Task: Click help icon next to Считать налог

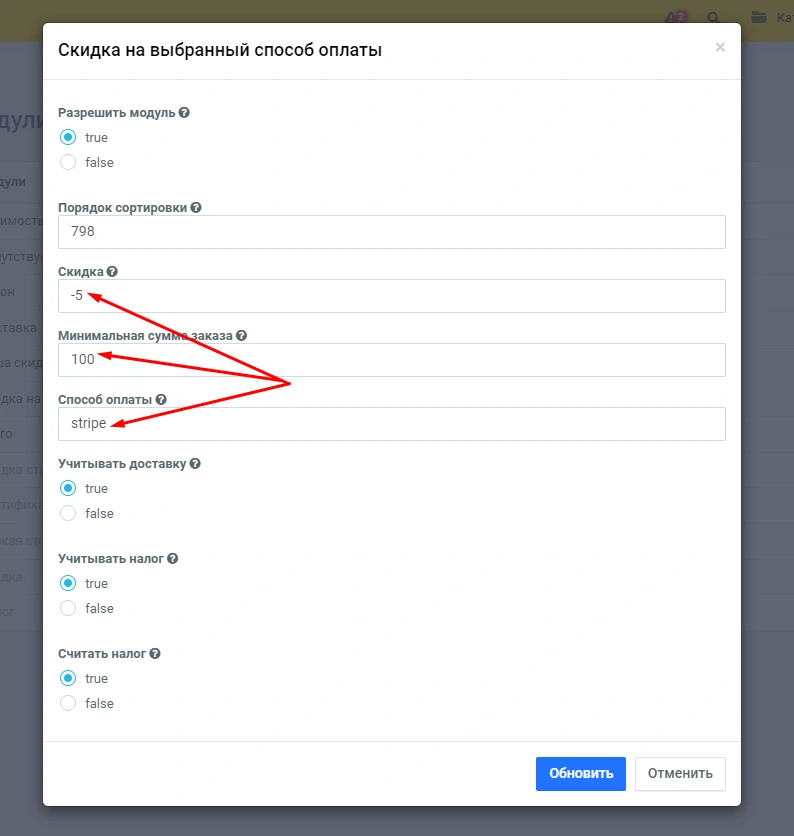Action: pyautogui.click(x=155, y=654)
